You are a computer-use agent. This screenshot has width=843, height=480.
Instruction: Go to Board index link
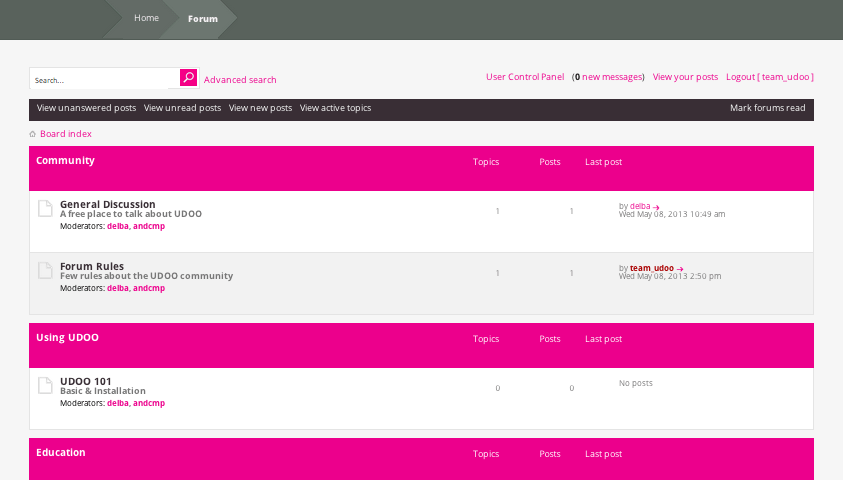(66, 134)
